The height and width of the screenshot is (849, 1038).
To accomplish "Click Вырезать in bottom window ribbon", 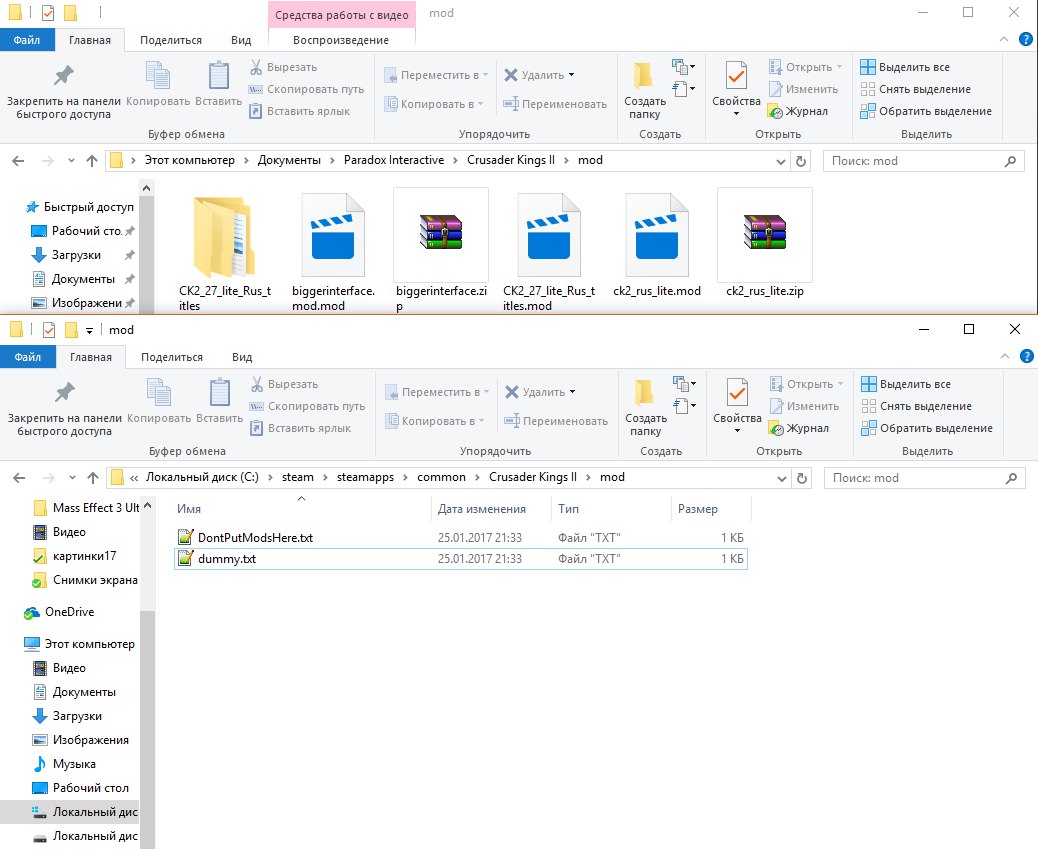I will coord(285,384).
